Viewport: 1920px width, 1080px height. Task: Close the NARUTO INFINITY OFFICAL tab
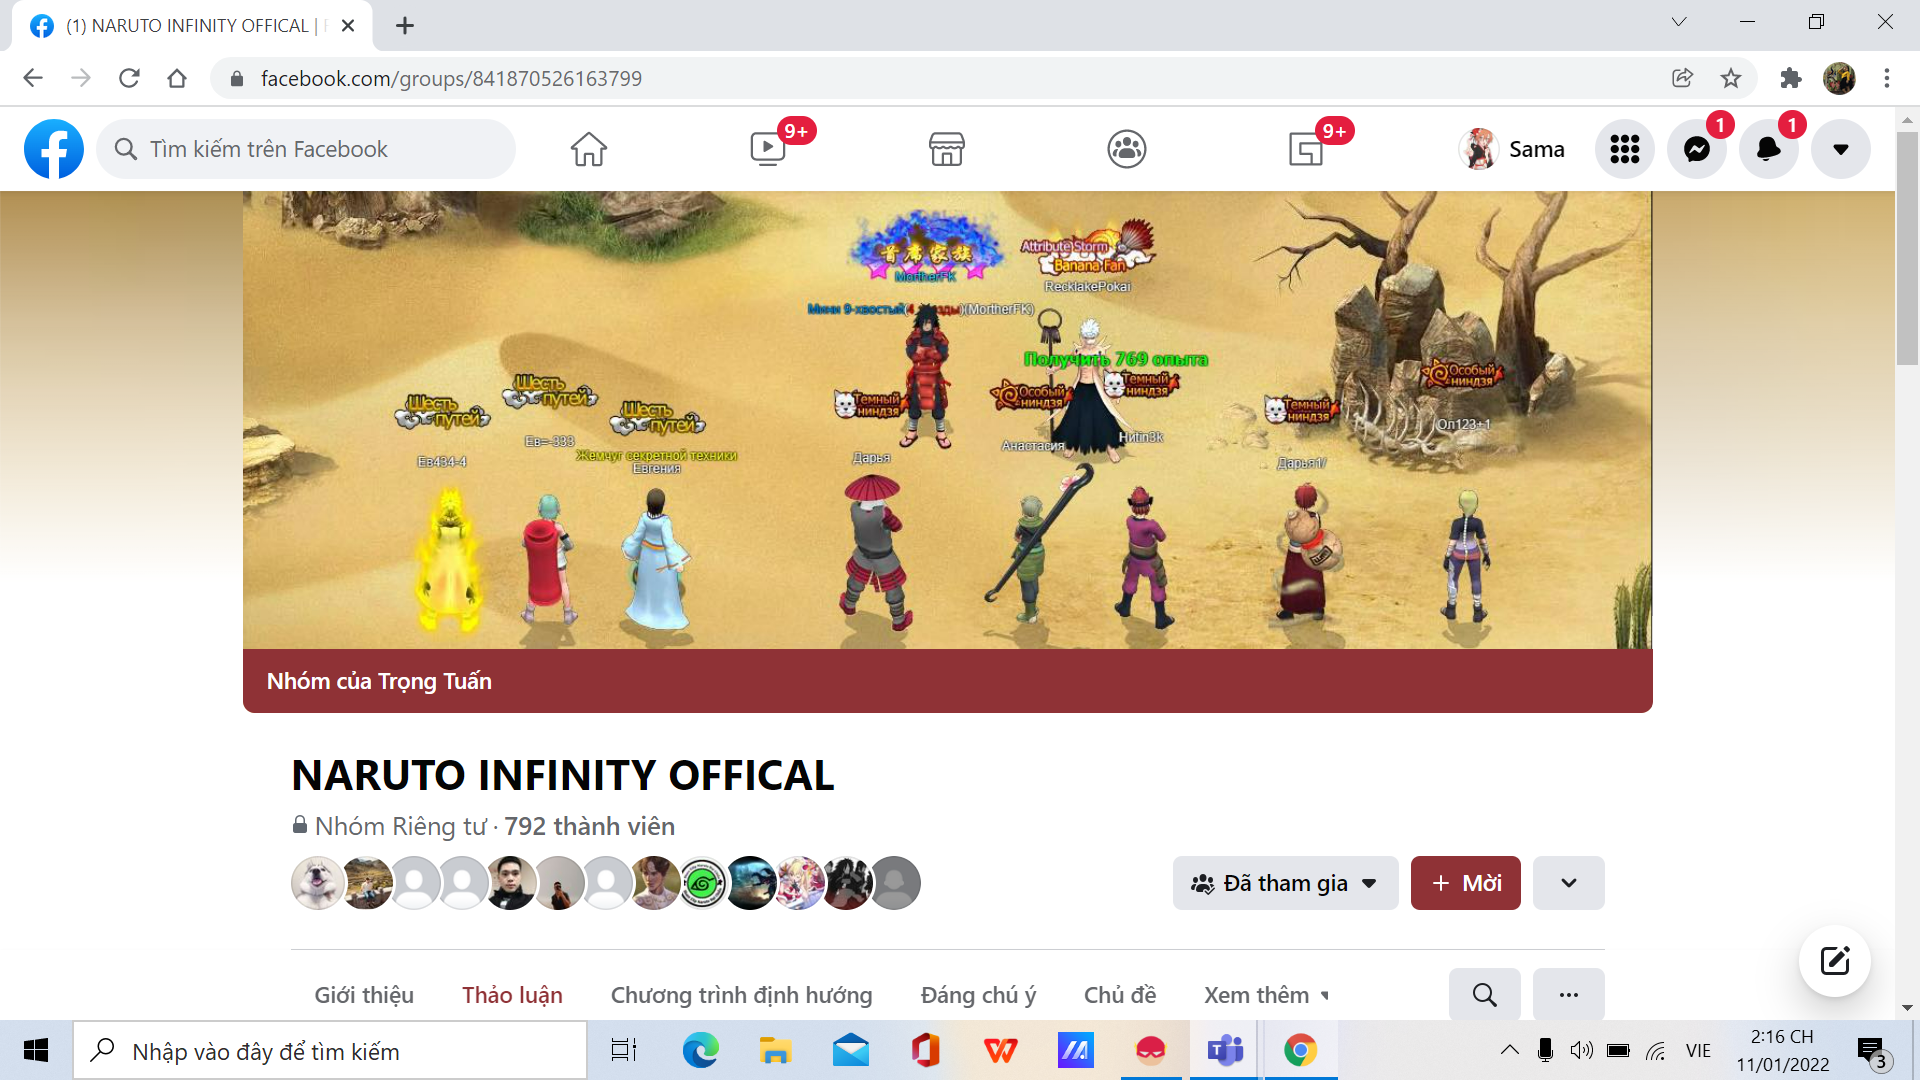click(x=348, y=26)
